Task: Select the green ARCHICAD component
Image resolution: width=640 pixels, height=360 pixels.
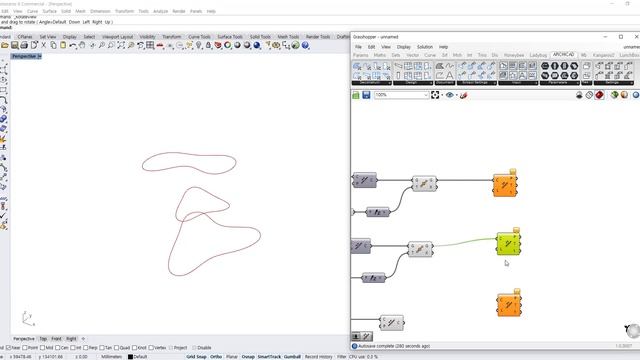Action: pyautogui.click(x=509, y=244)
